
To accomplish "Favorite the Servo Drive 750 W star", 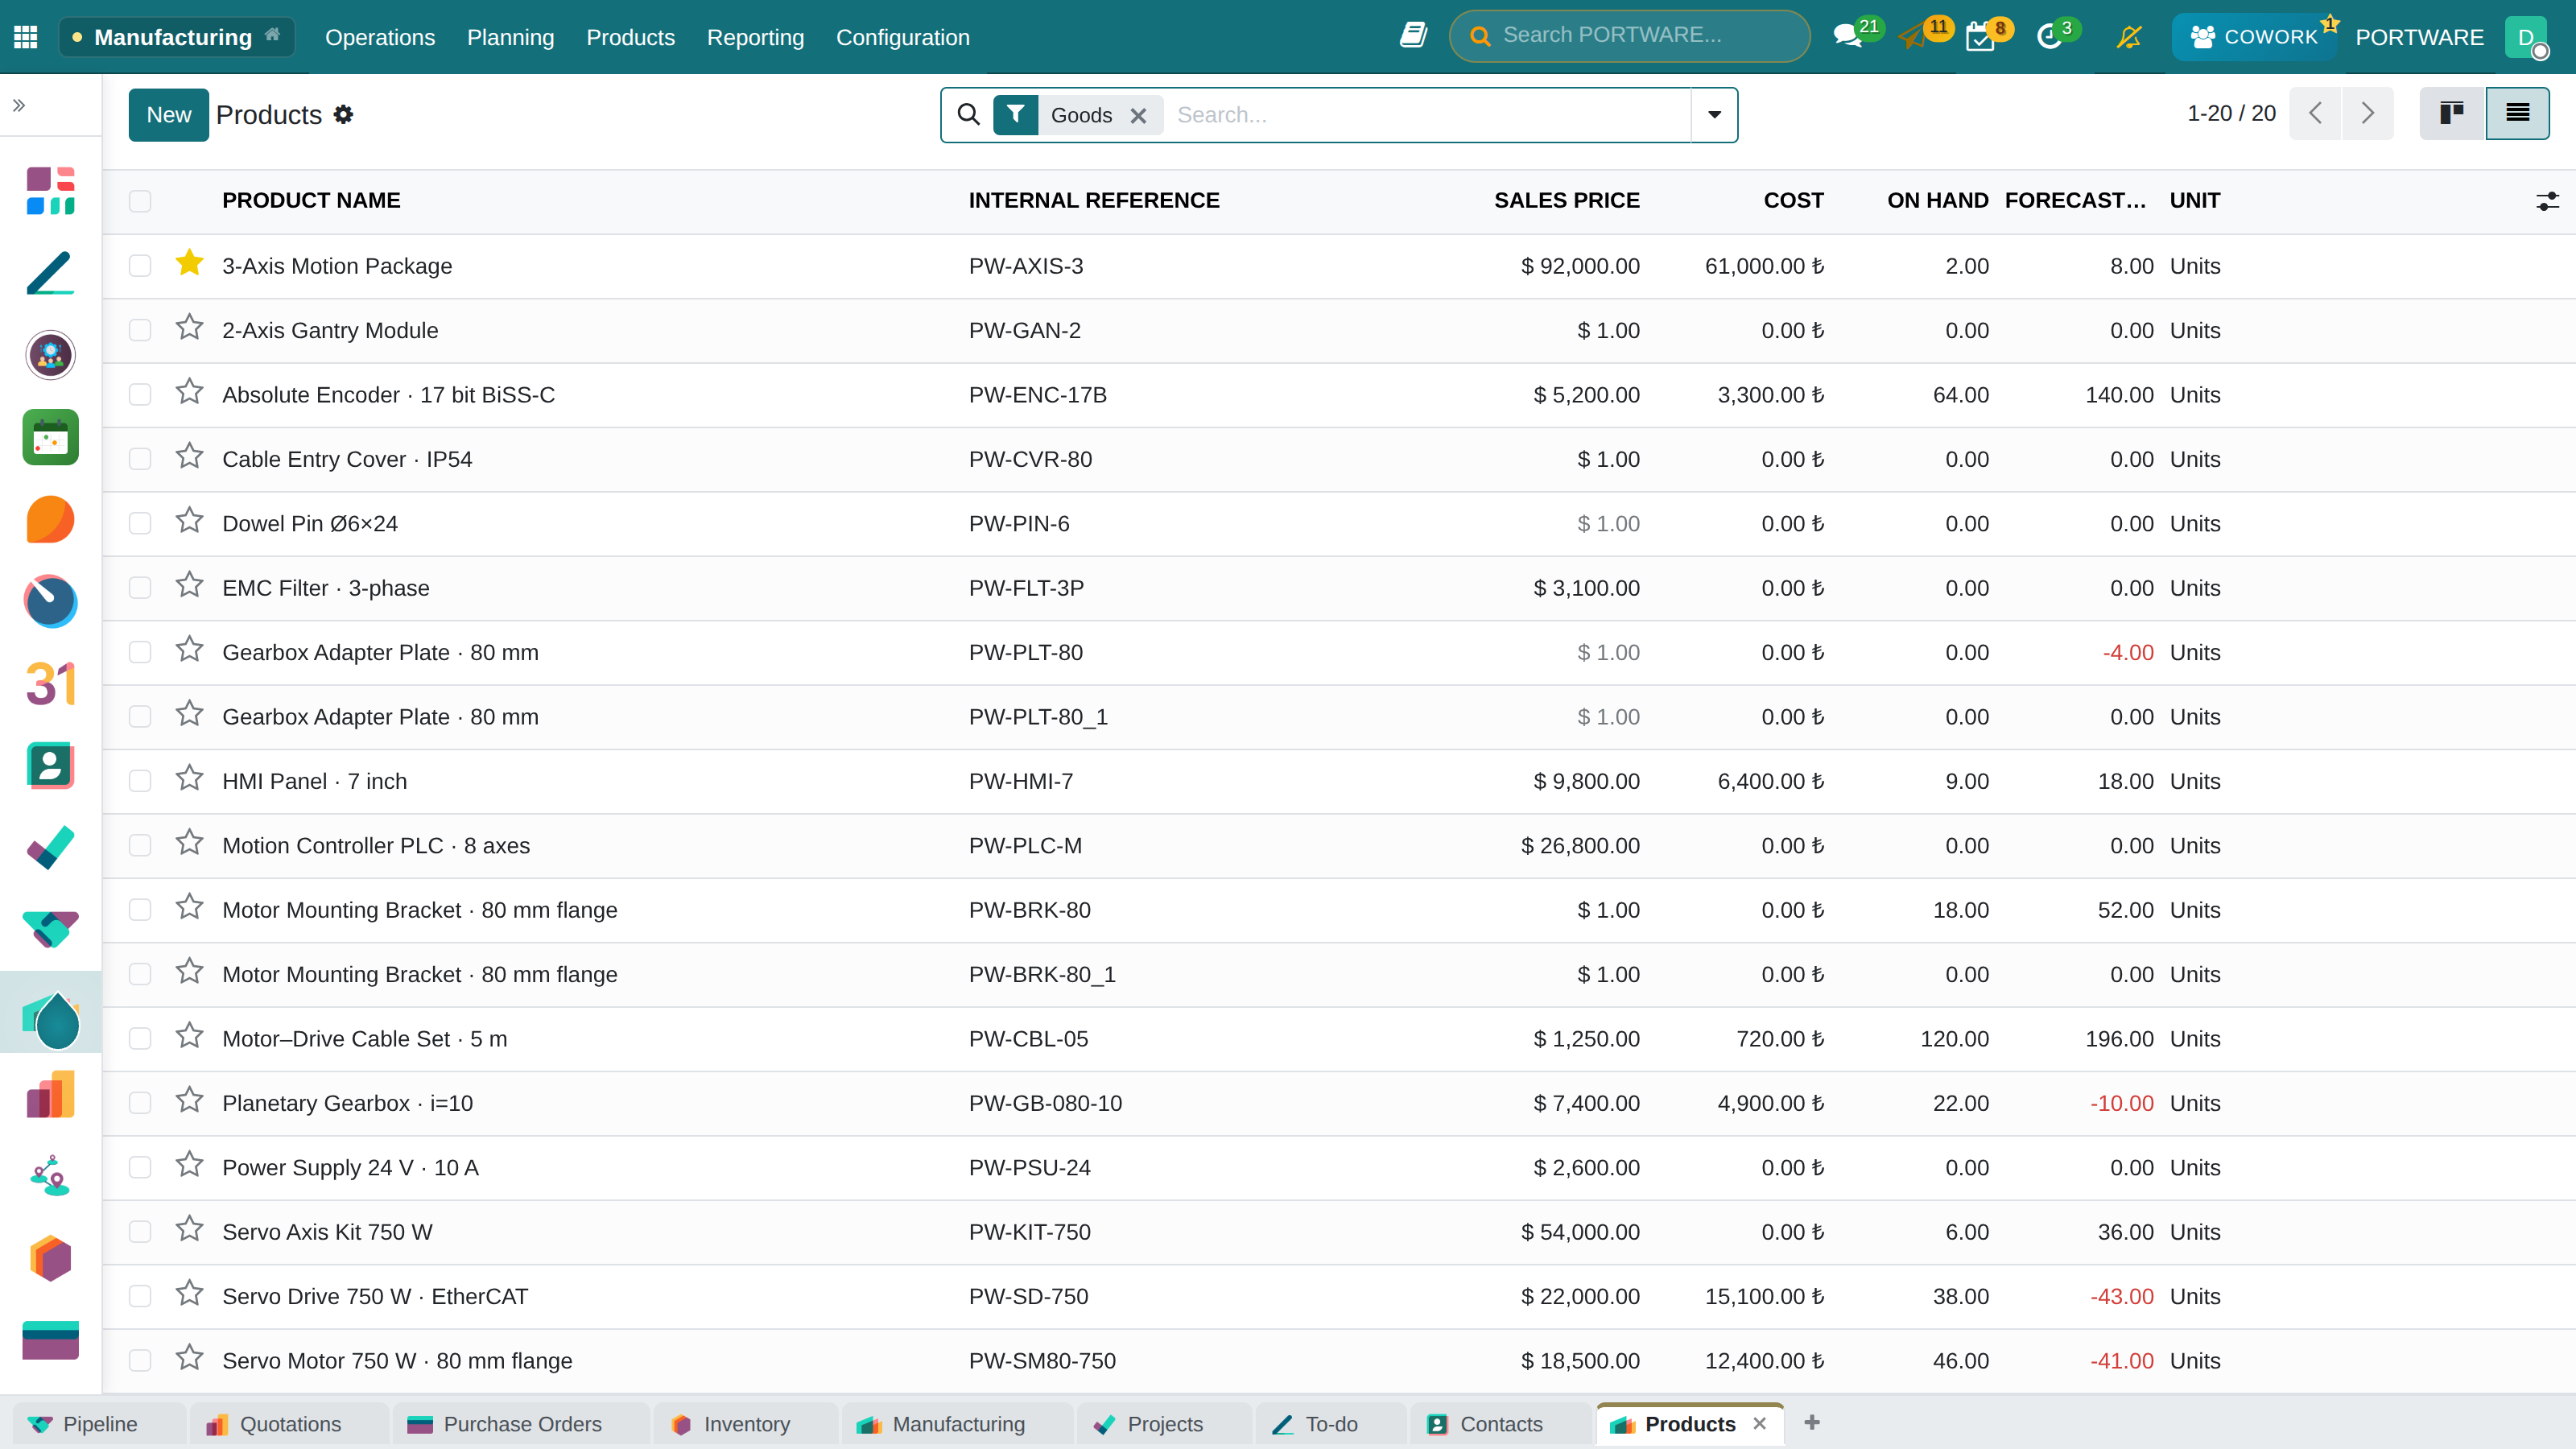I will (189, 1294).
